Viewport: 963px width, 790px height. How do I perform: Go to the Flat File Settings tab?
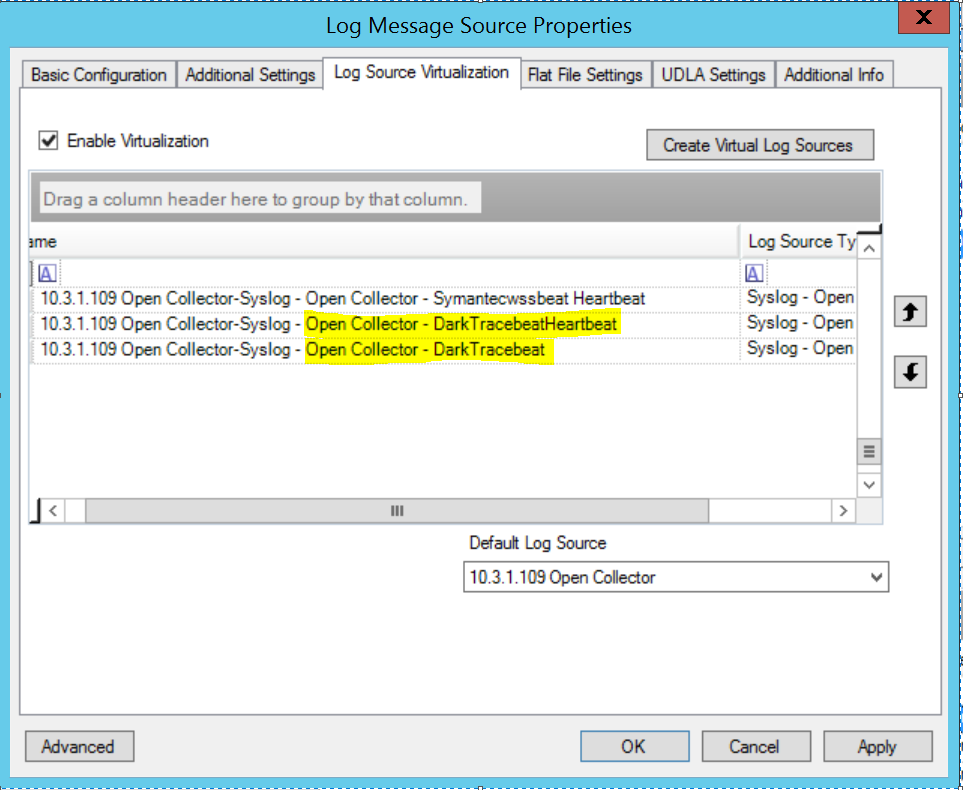pos(585,75)
